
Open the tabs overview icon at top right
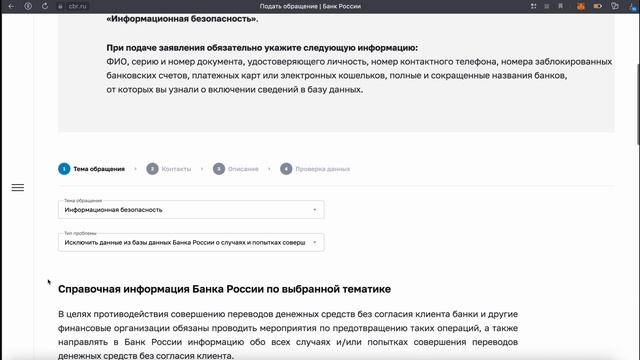tap(615, 6)
